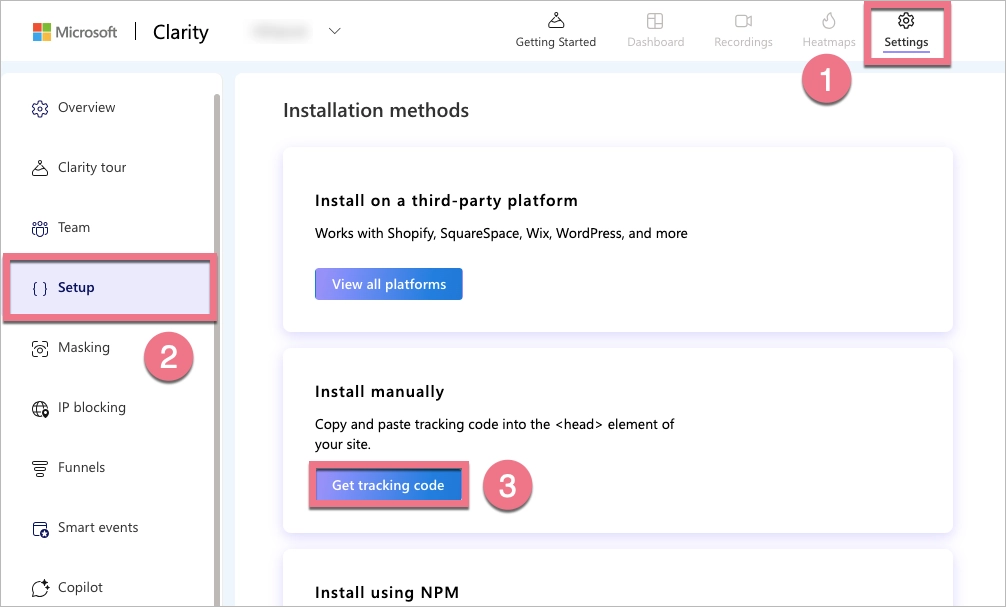Select the Dashboard grid icon

(655, 20)
